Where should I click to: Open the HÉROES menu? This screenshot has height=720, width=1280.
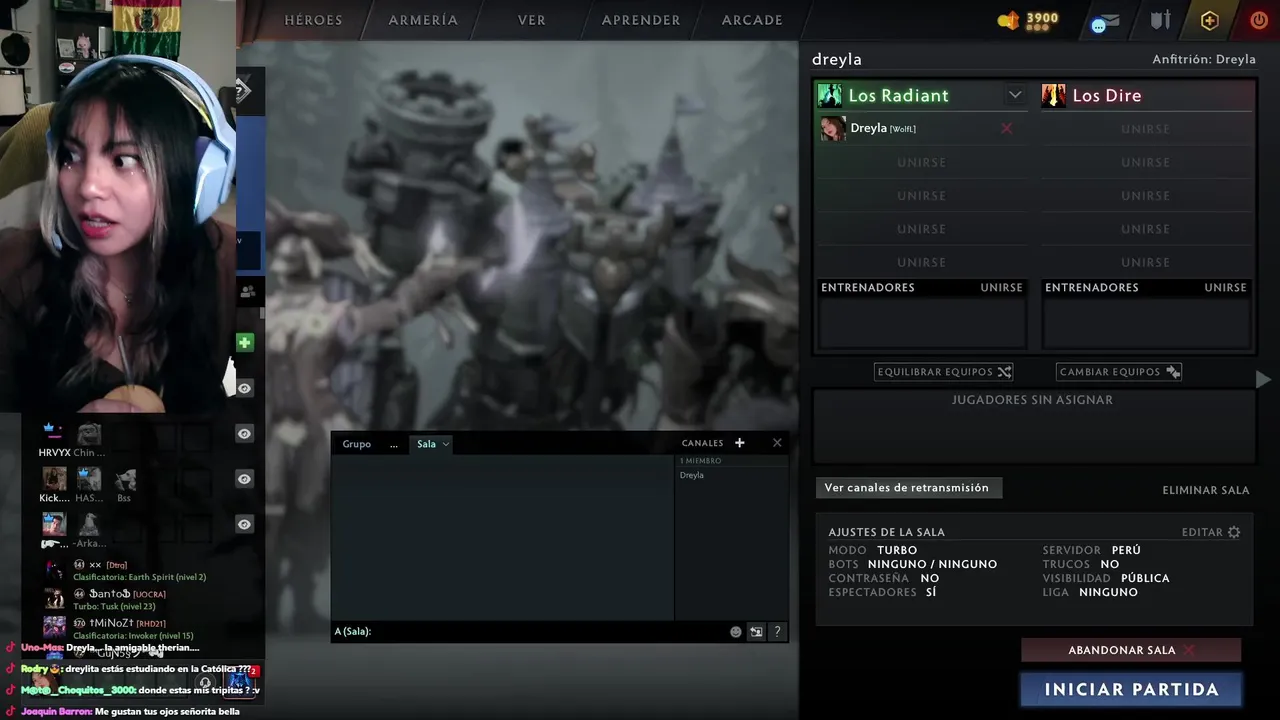pyautogui.click(x=313, y=20)
